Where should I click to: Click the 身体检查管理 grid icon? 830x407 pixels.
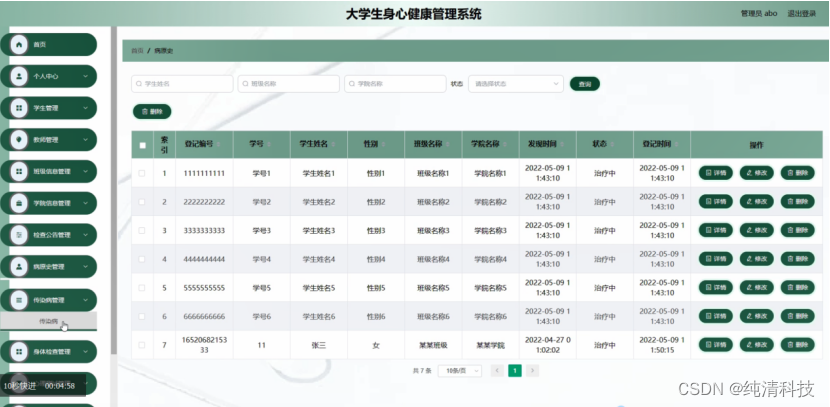click(19, 351)
